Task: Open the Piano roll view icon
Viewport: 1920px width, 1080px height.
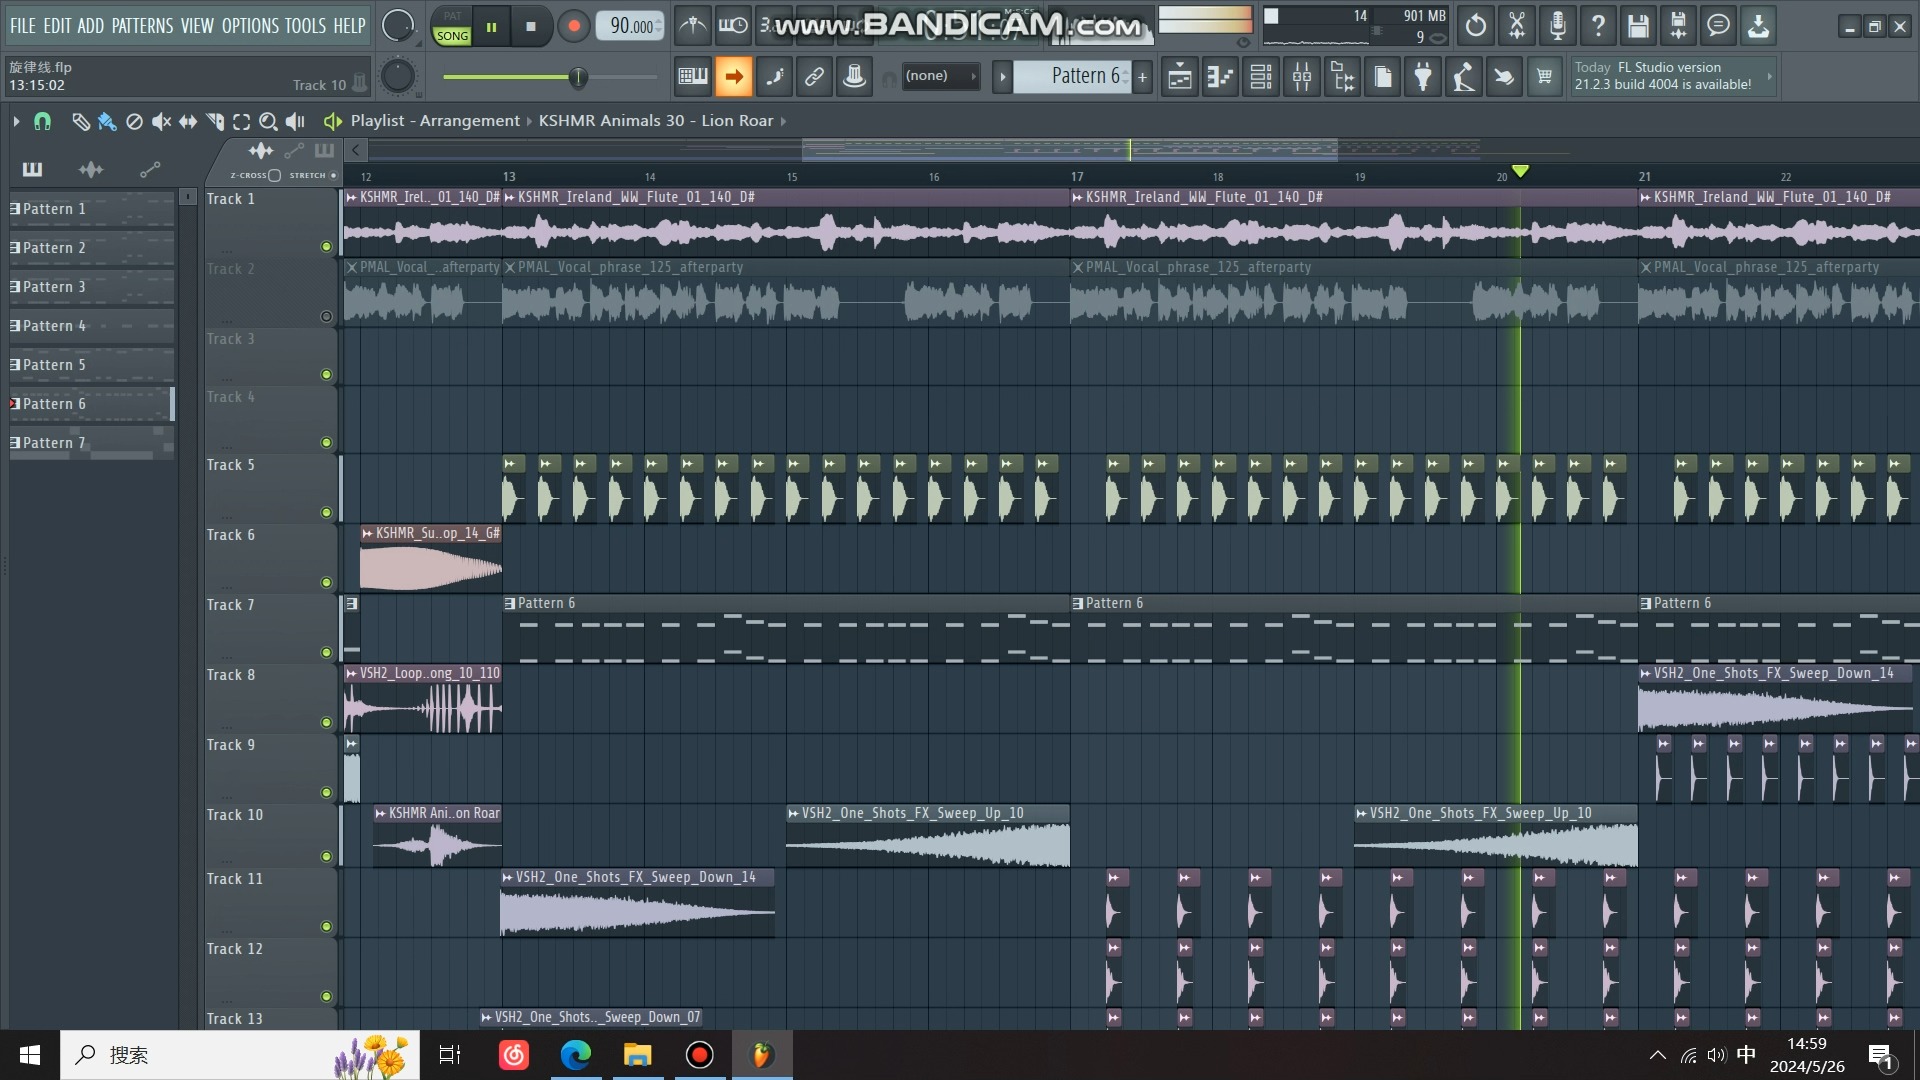Action: pos(1220,76)
